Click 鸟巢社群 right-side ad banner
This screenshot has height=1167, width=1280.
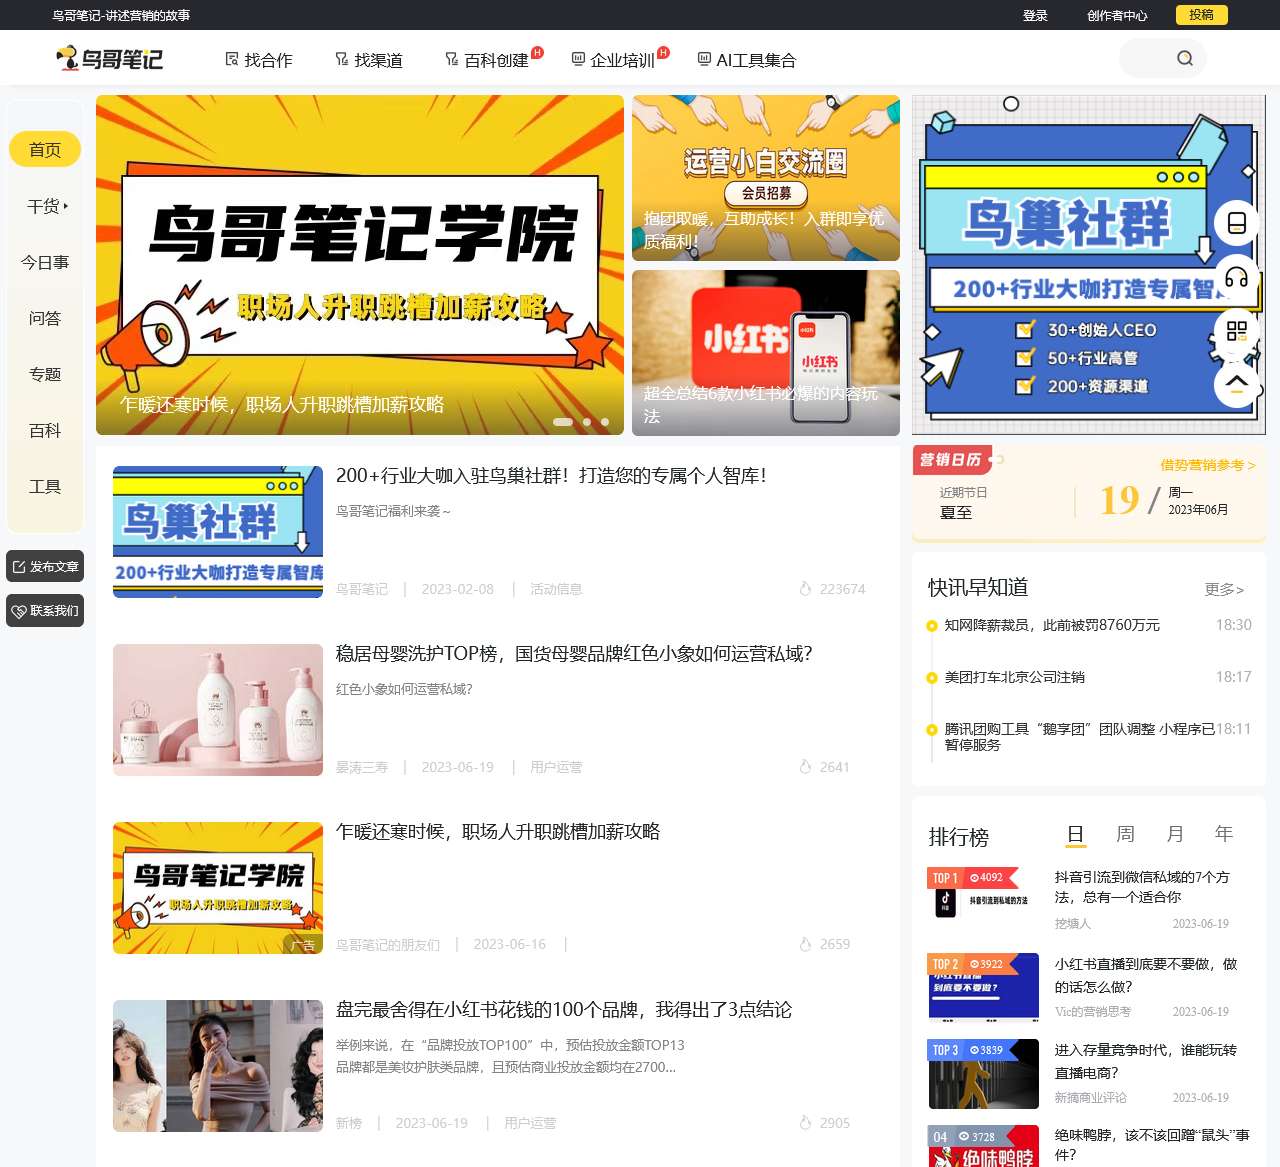[1089, 265]
